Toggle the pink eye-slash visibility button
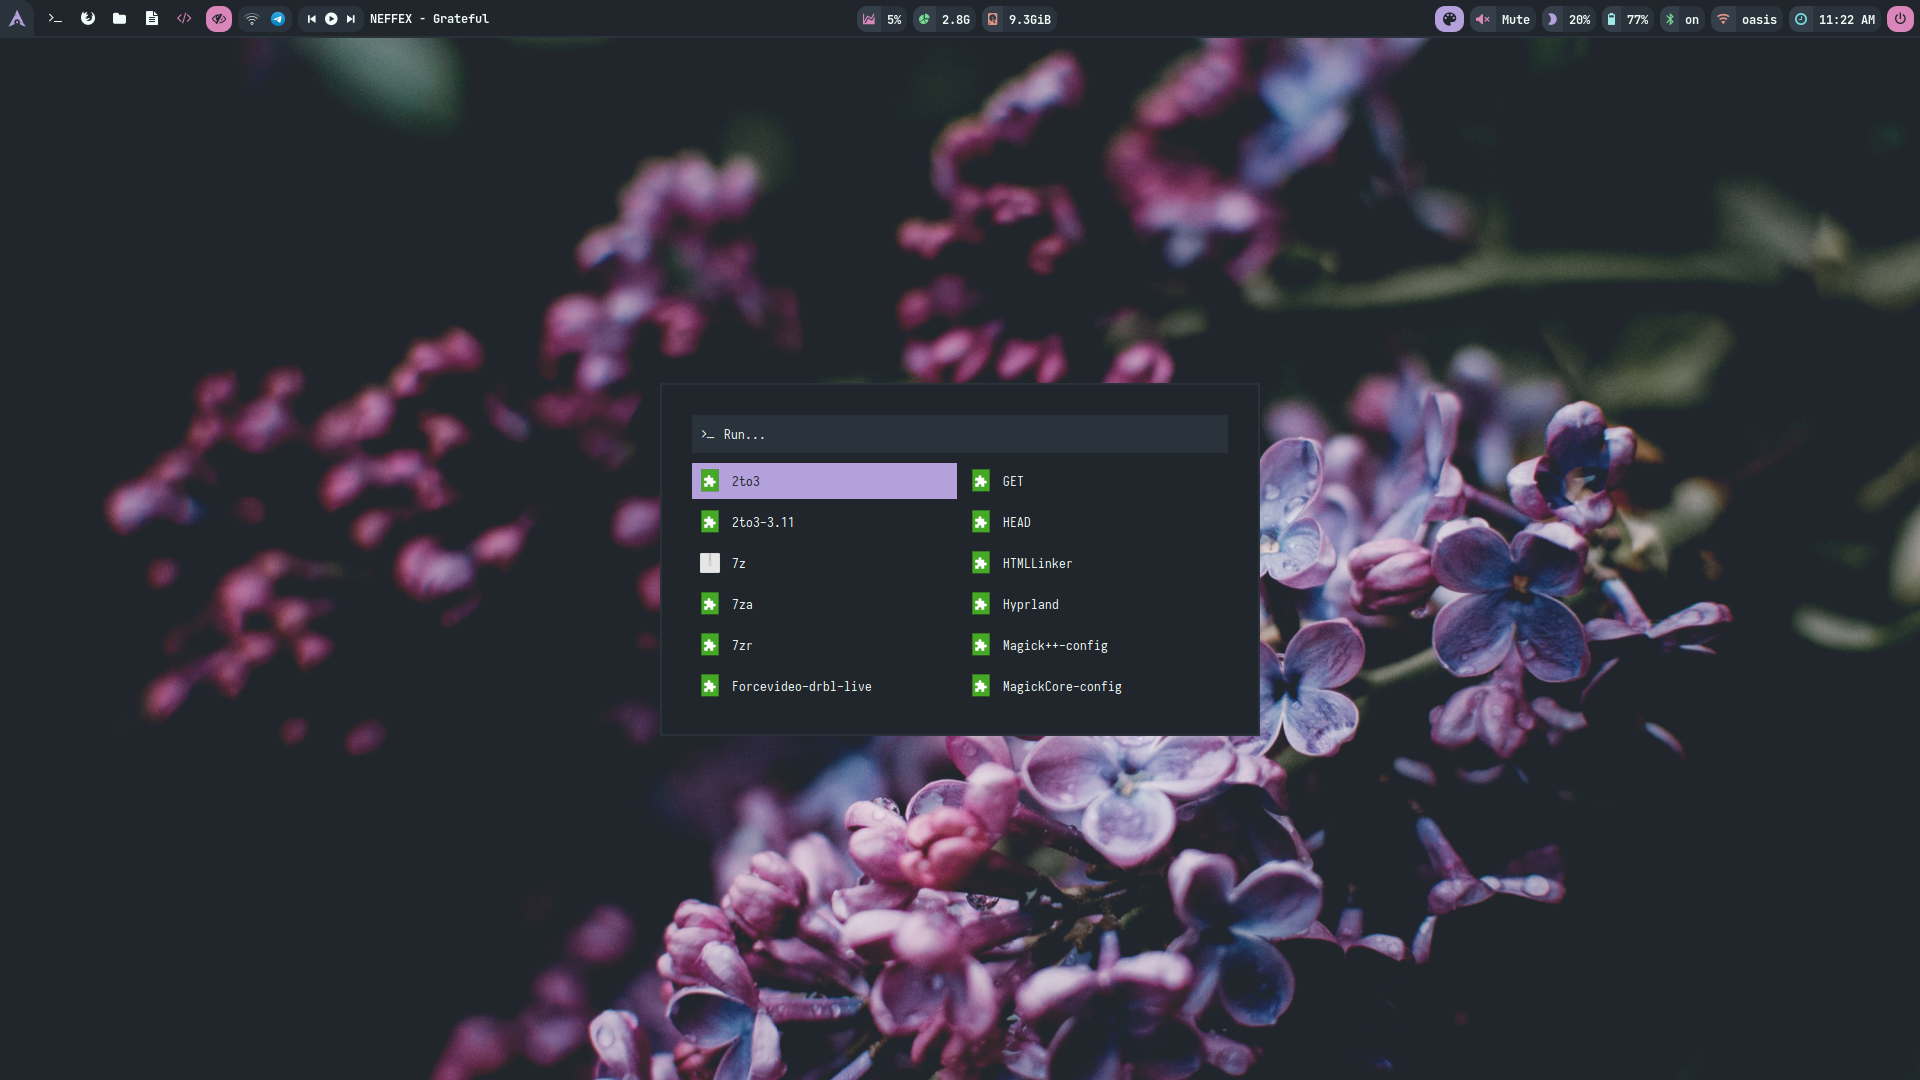 pyautogui.click(x=218, y=19)
